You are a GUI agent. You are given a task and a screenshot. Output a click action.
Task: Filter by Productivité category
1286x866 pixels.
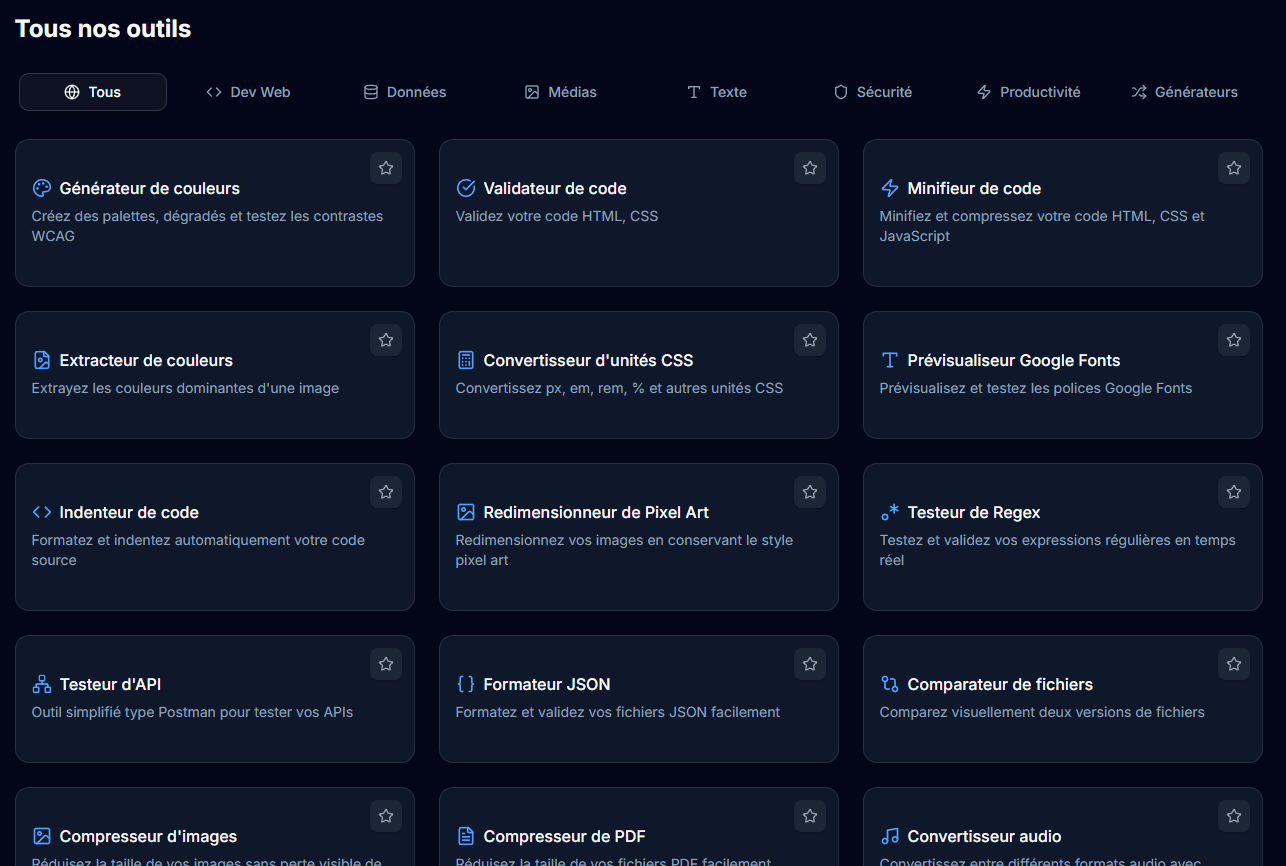1028,92
